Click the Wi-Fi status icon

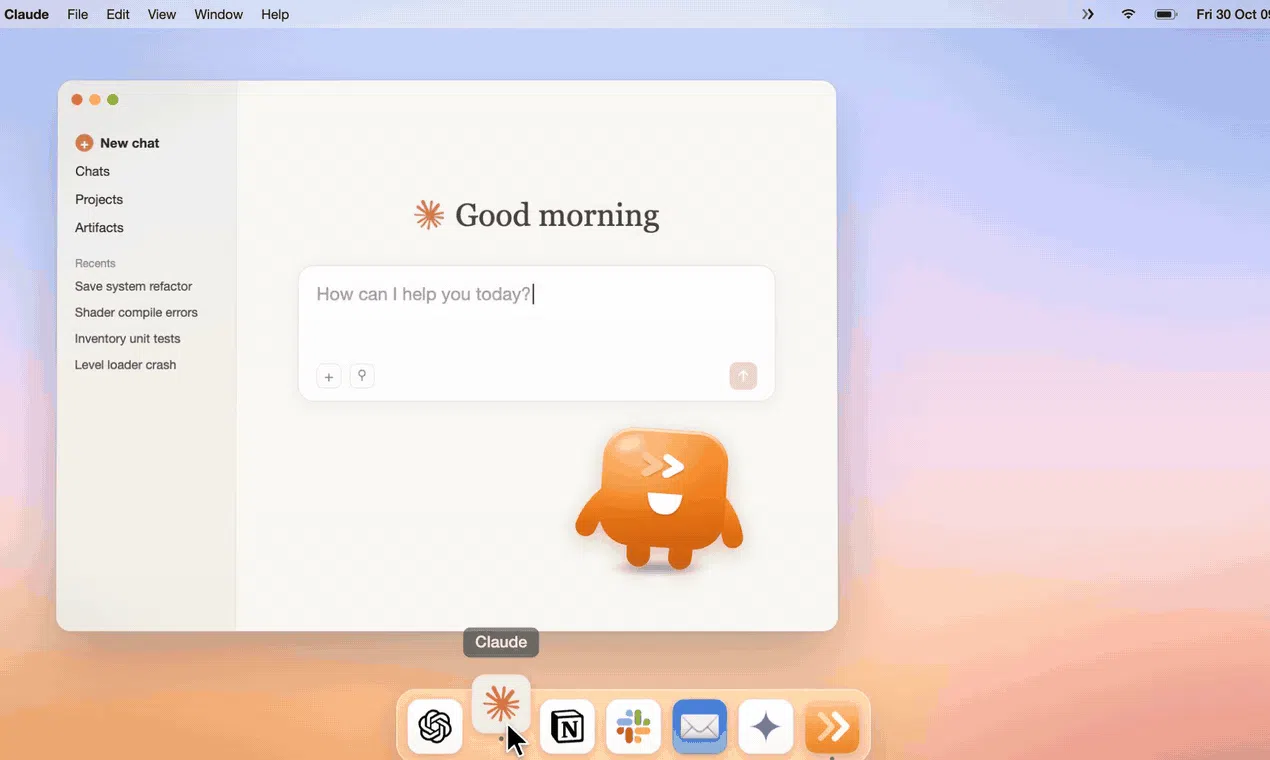pyautogui.click(x=1128, y=14)
